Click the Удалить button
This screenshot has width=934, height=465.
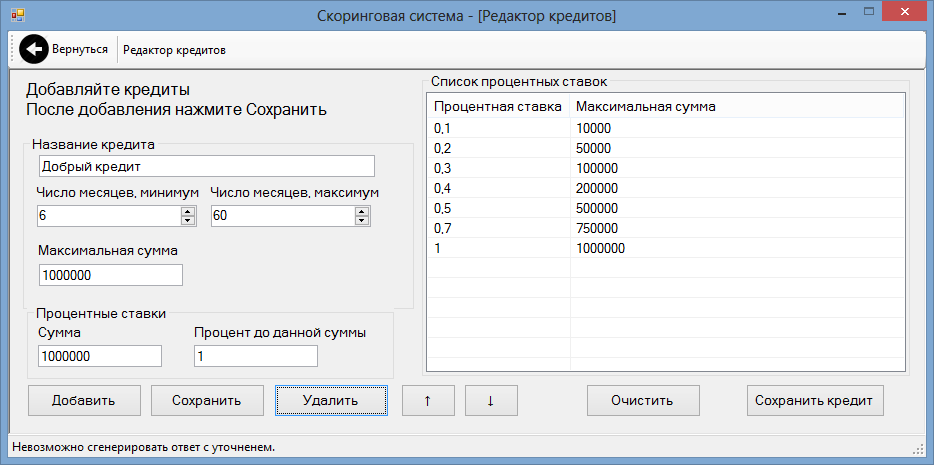click(x=331, y=400)
